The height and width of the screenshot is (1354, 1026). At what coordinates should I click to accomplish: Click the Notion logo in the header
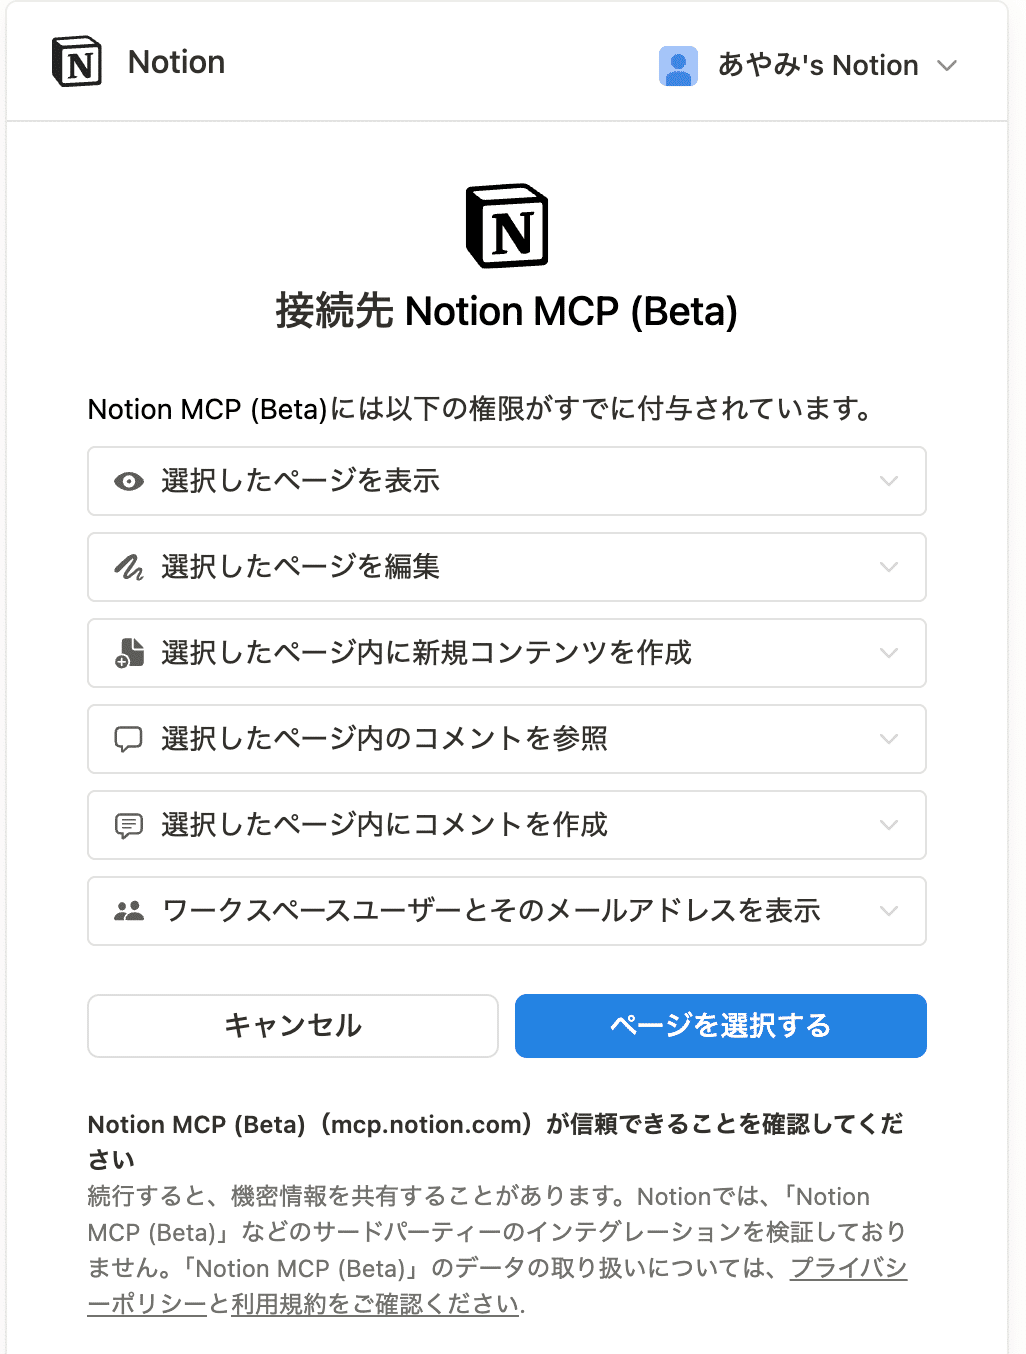pyautogui.click(x=77, y=61)
